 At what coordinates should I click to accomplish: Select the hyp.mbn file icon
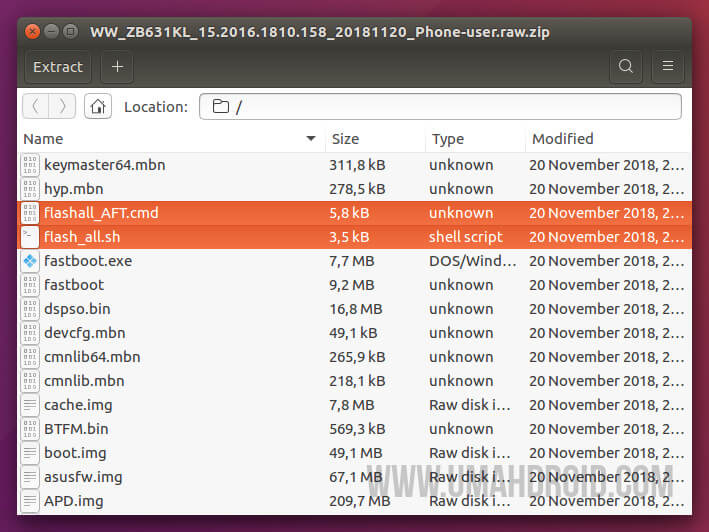point(30,189)
